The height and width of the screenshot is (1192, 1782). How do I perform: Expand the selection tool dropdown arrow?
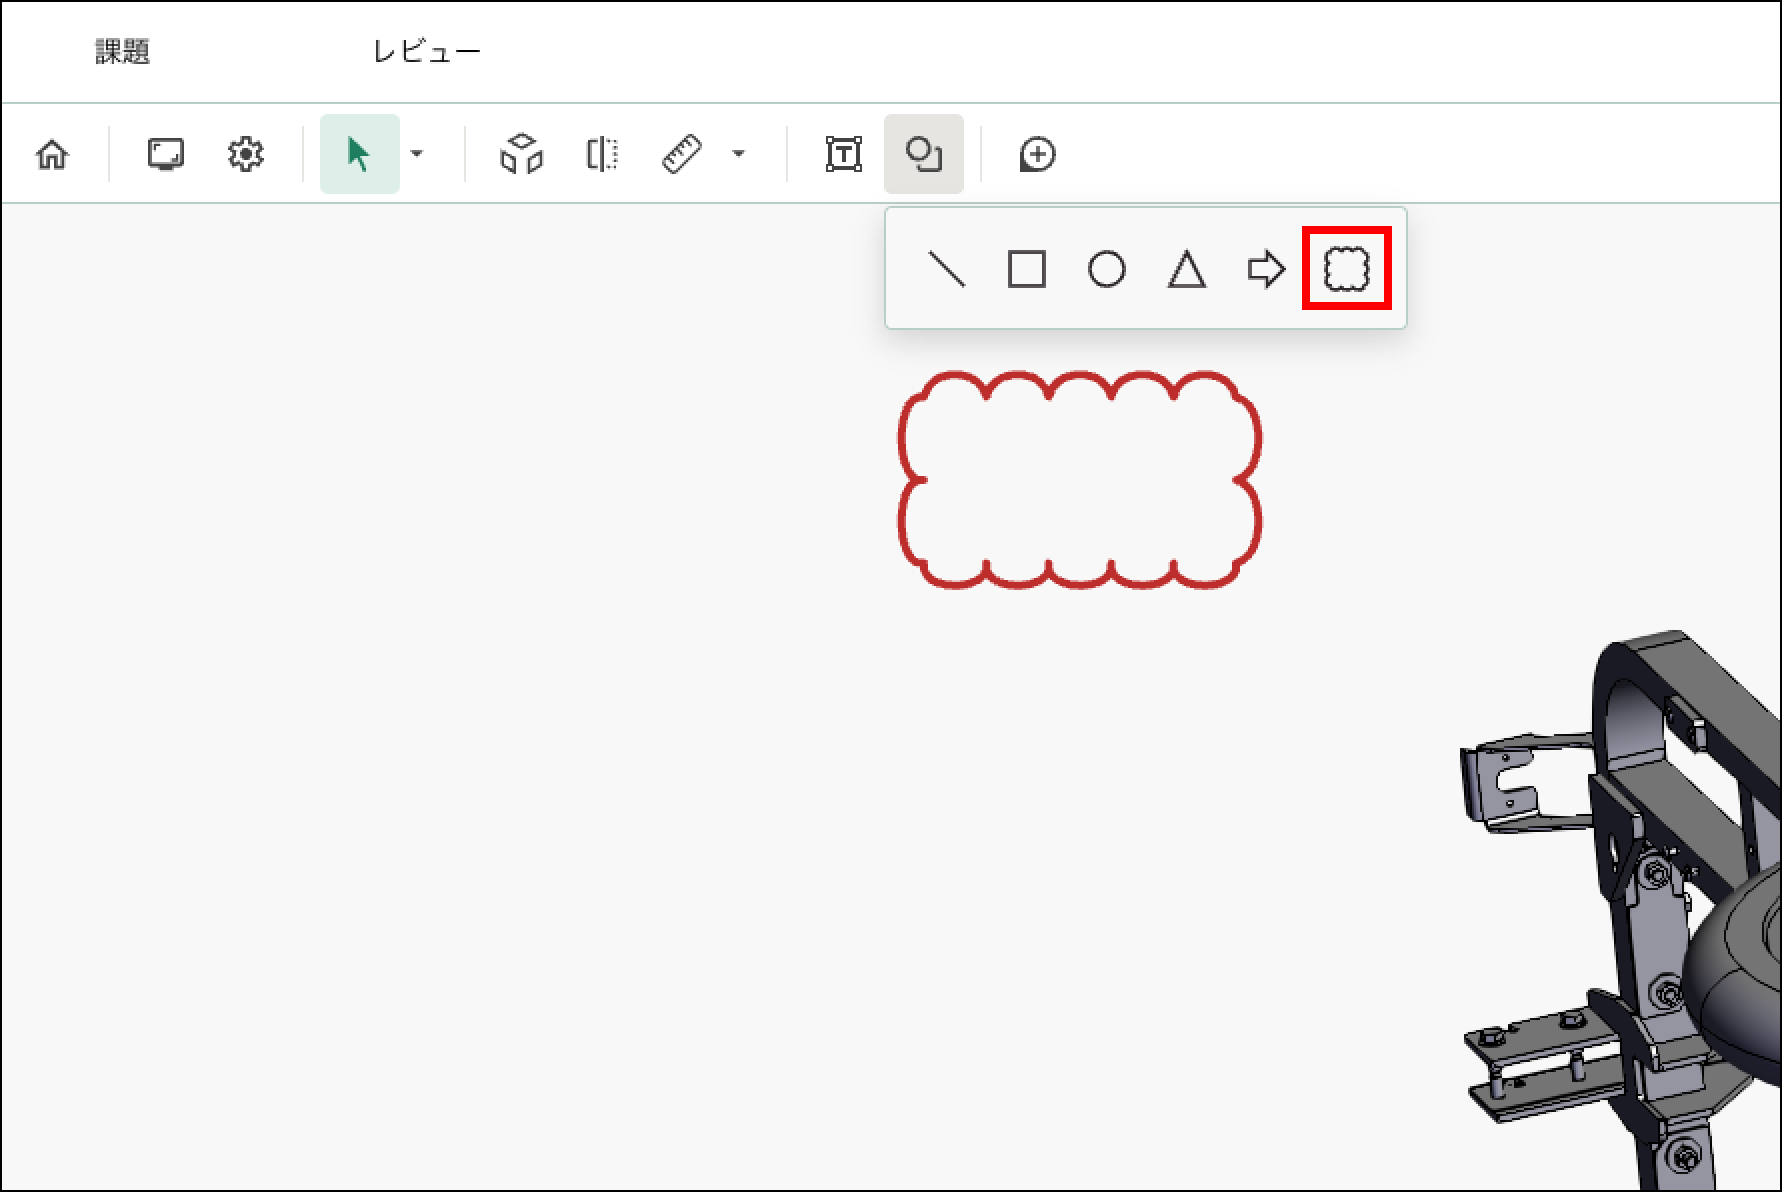417,154
